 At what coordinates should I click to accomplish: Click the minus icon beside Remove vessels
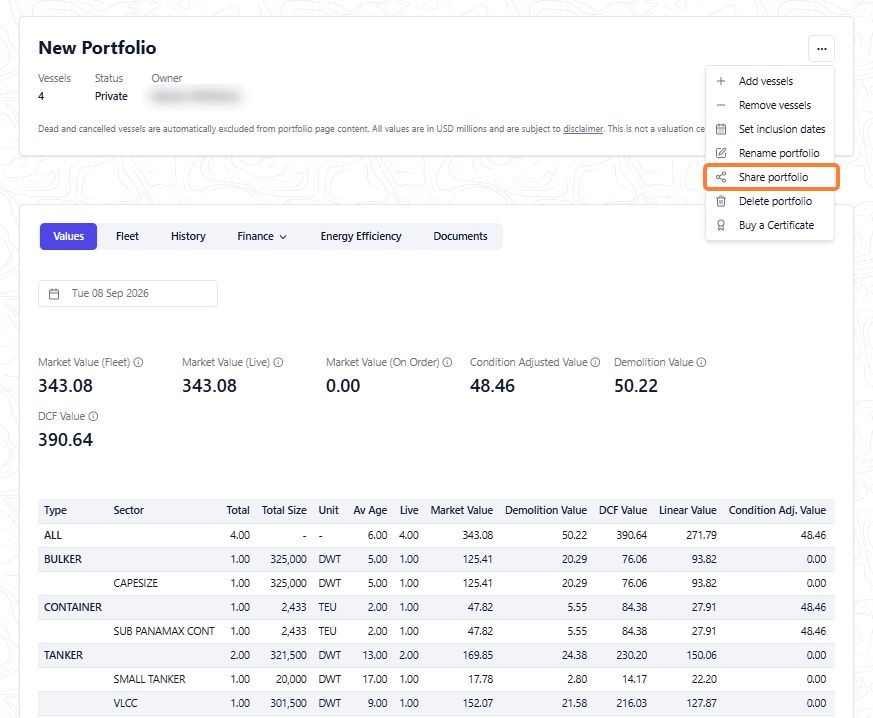pos(721,105)
